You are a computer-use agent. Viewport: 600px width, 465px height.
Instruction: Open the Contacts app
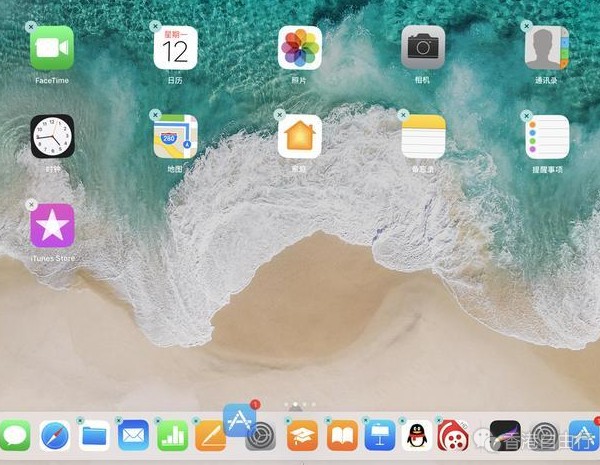click(x=547, y=48)
